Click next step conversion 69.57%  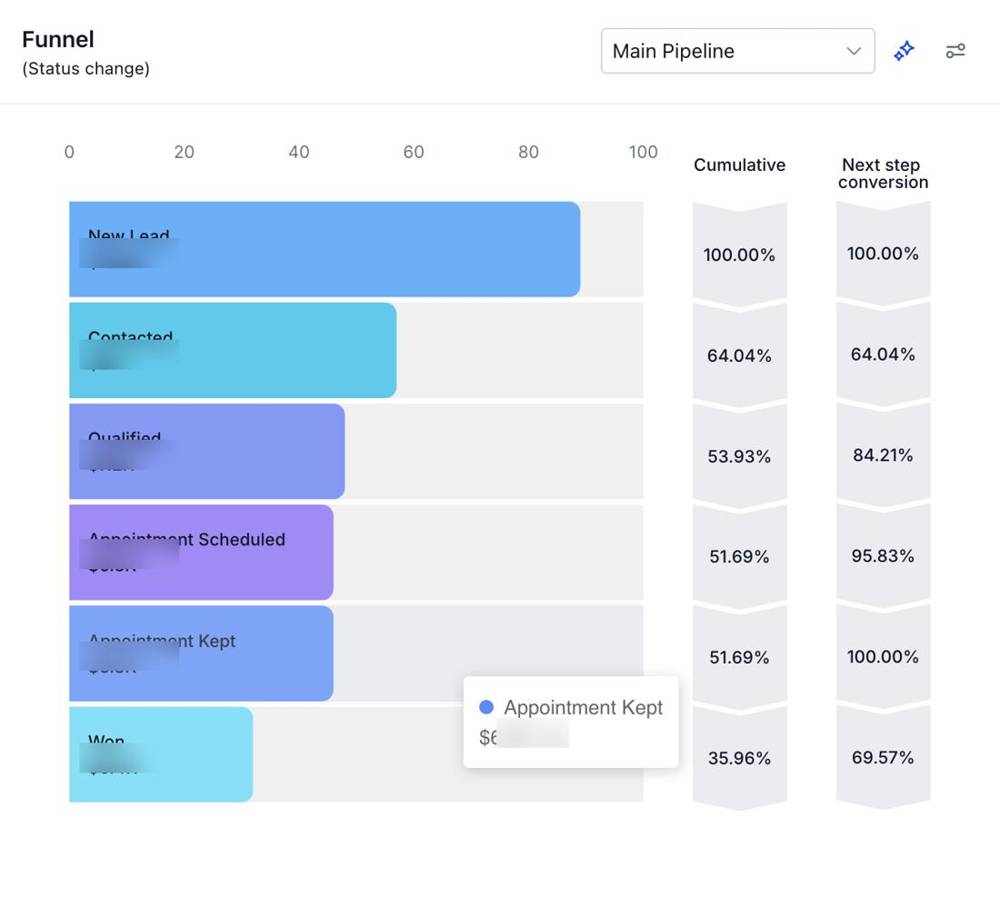pos(883,758)
